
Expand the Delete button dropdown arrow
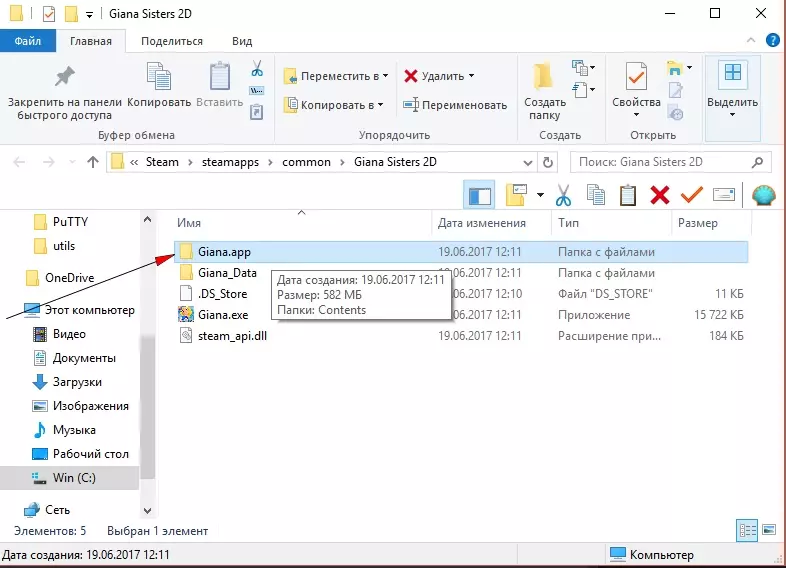471,76
